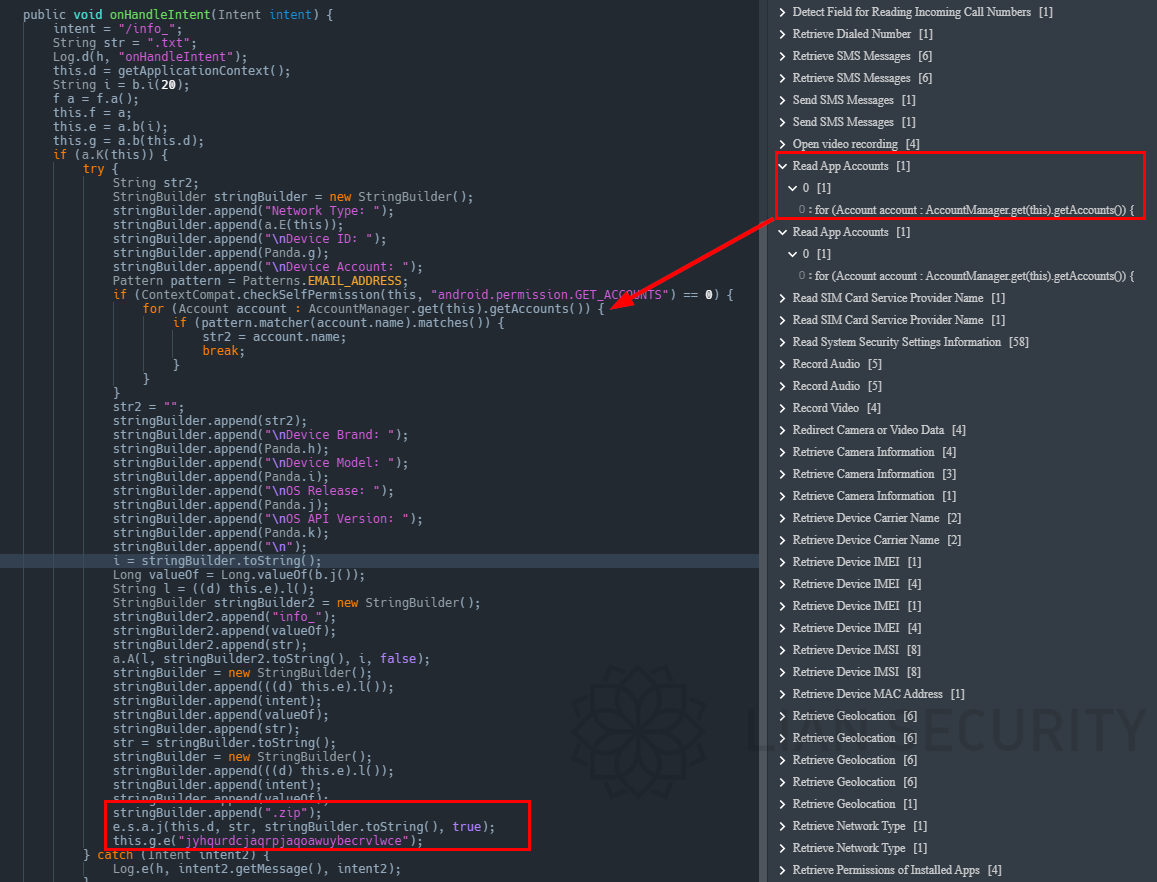The height and width of the screenshot is (882, 1157).
Task: Expand chevron beside Retrieve Permissions of Installed Apps
Action: 783,870
